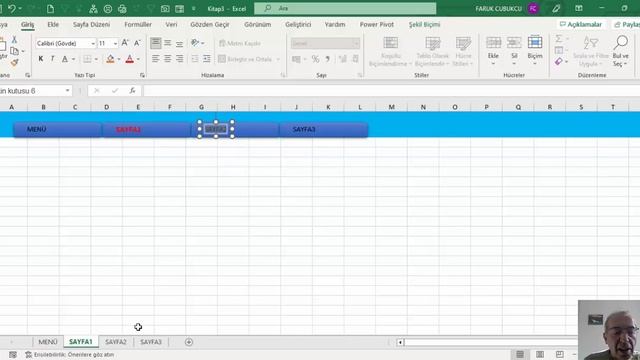Click the SAYFA3 shape button on sheet

324,129
